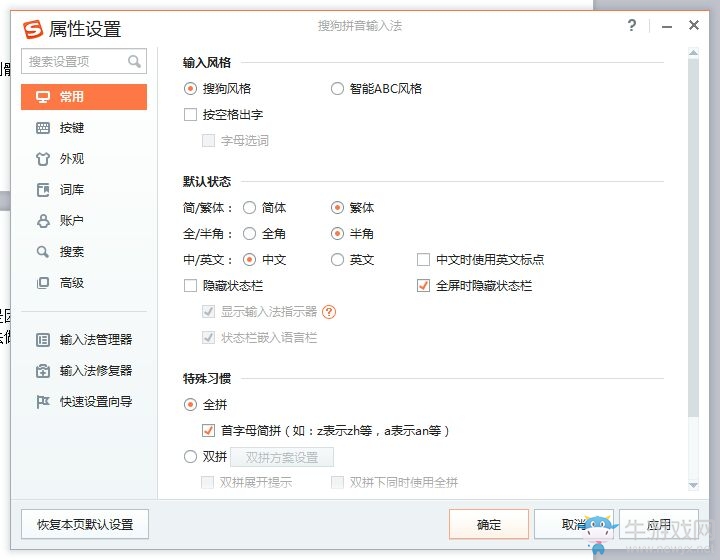Click the keyboard icon beside 按键
Viewport: 720px width, 560px height.
[43, 128]
